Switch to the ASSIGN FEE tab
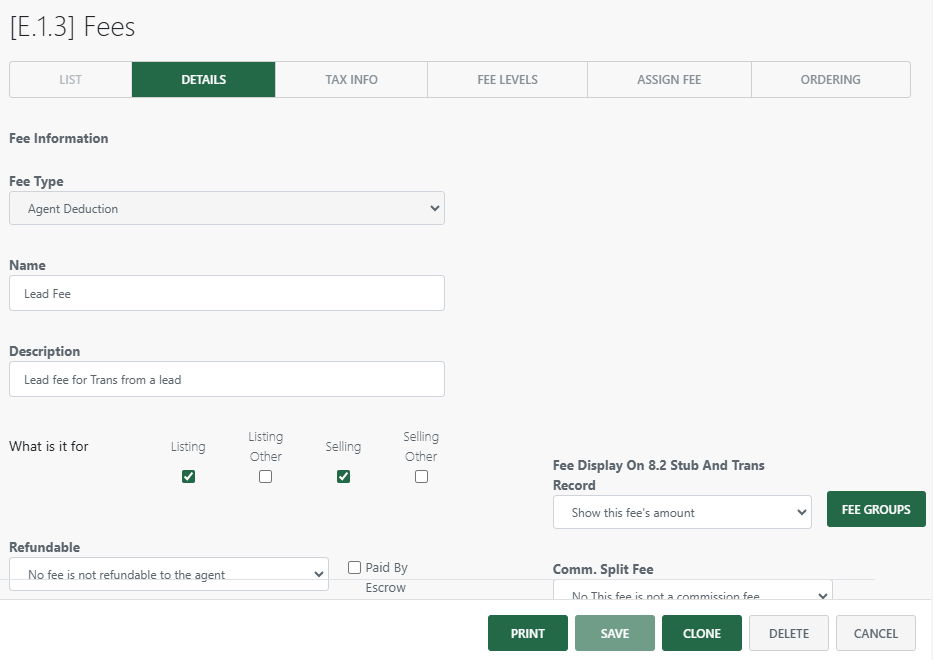The image size is (933, 660). coord(668,79)
